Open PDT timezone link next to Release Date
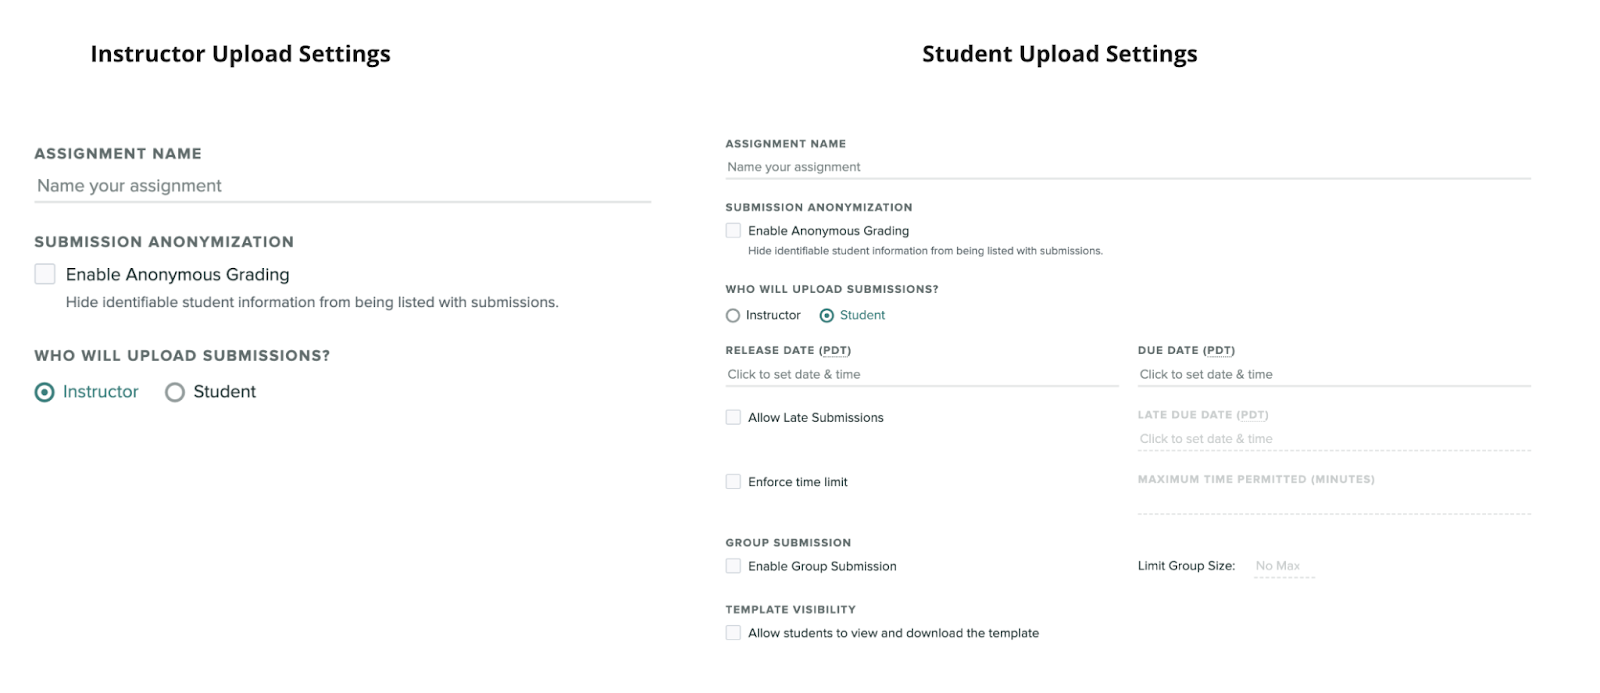The height and width of the screenshot is (693, 1600). (835, 350)
